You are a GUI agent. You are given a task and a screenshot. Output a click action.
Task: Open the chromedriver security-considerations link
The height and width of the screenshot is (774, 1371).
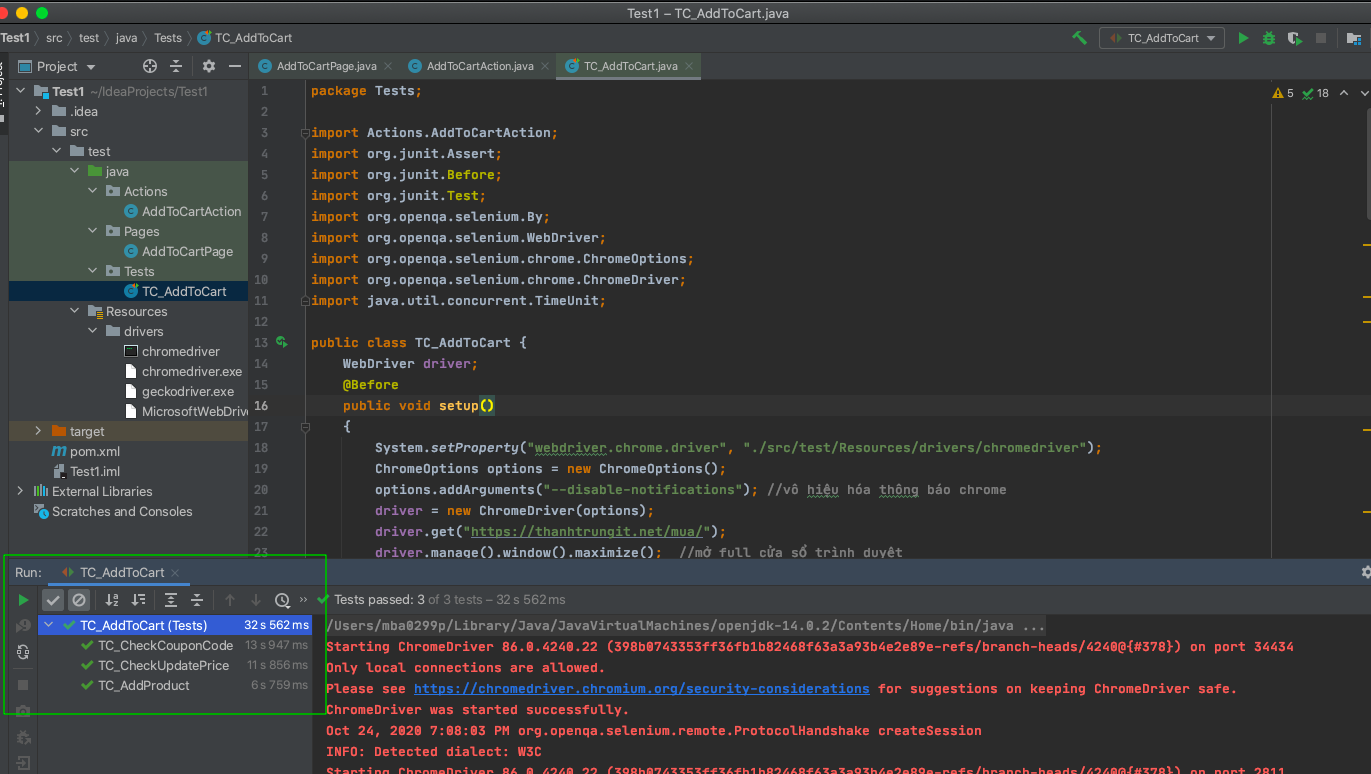click(x=641, y=689)
